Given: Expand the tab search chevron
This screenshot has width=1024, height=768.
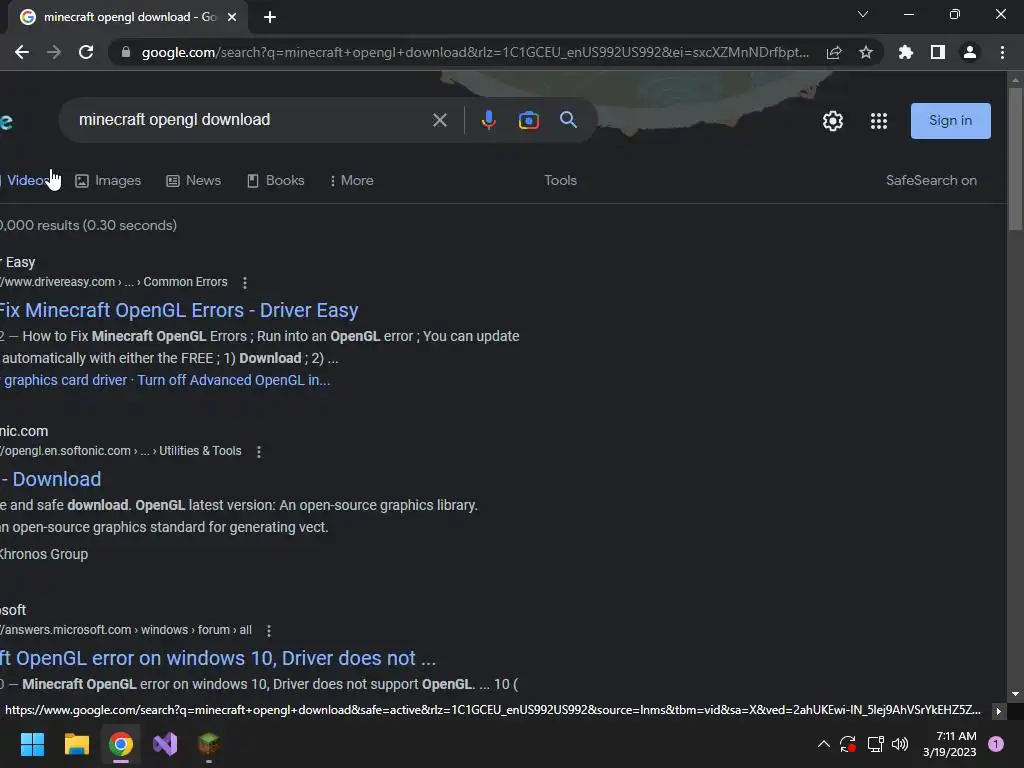Looking at the screenshot, I should [x=863, y=14].
